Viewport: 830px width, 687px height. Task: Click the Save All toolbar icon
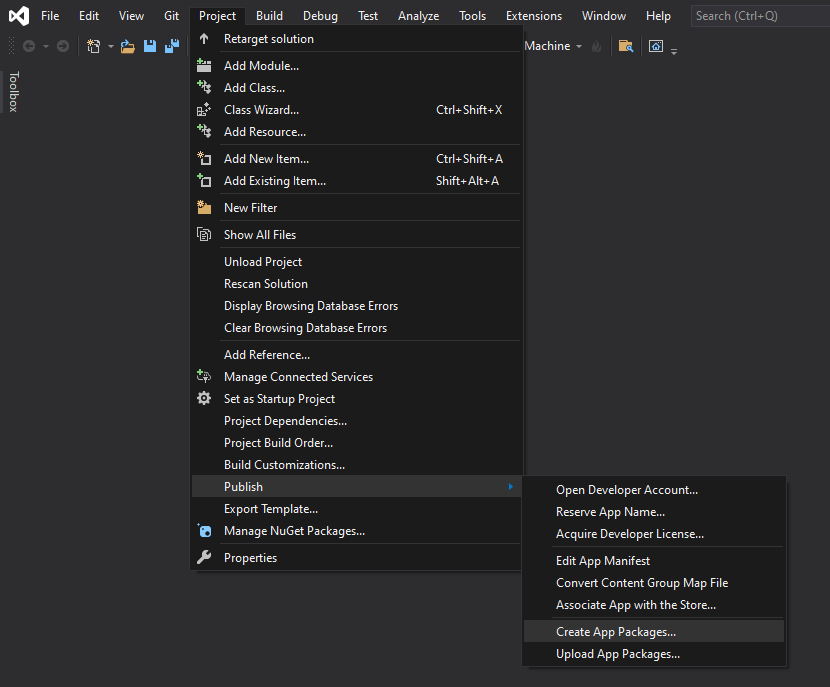pyautogui.click(x=172, y=46)
